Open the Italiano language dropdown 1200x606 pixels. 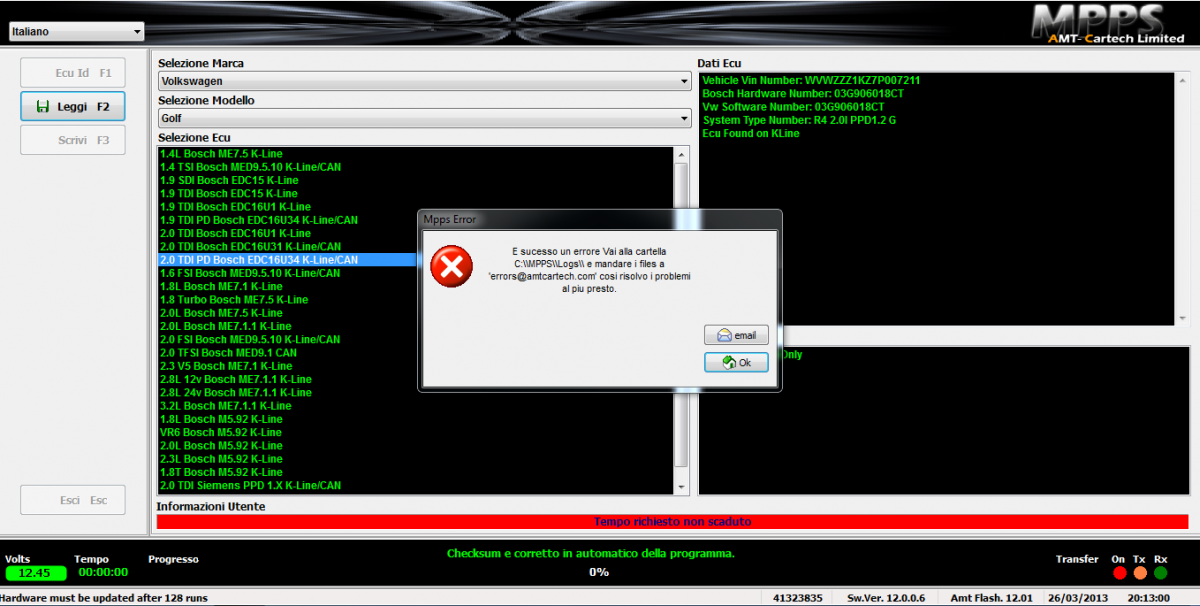coord(76,31)
